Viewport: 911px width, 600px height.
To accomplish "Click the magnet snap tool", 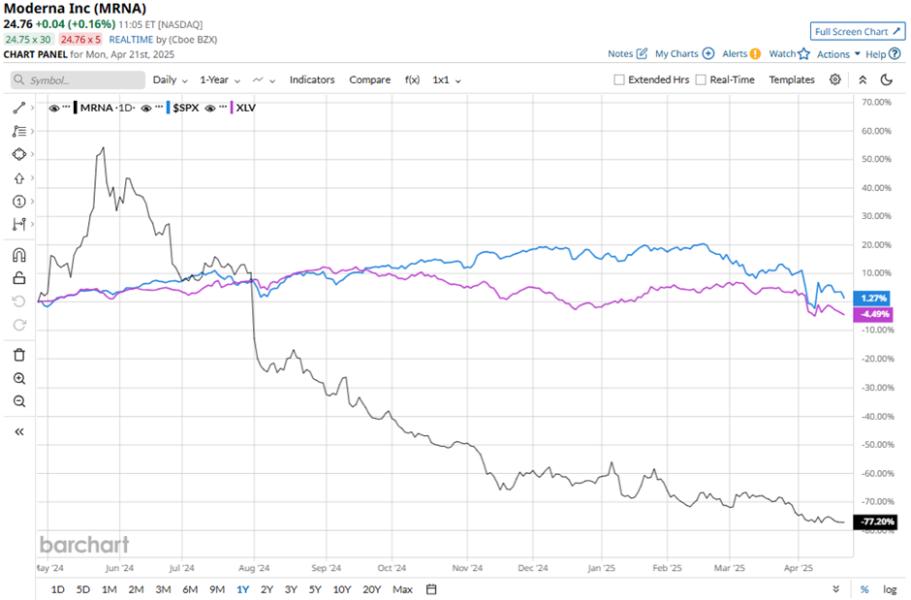I will pos(19,255).
